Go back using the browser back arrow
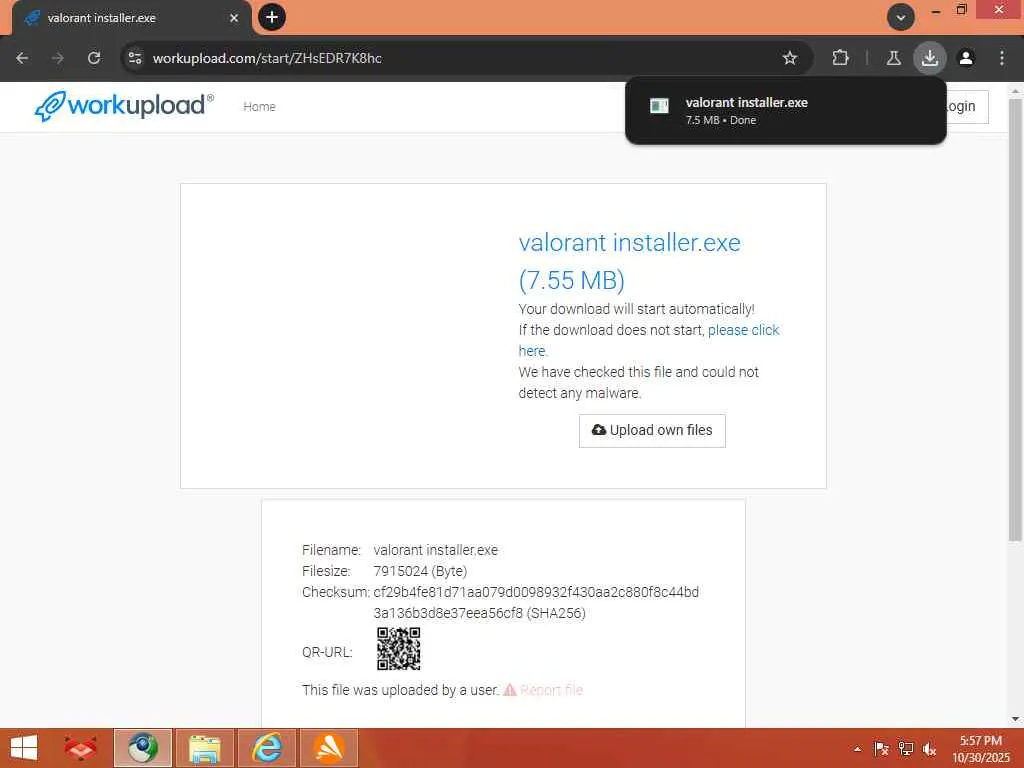The height and width of the screenshot is (768, 1024). [x=22, y=58]
